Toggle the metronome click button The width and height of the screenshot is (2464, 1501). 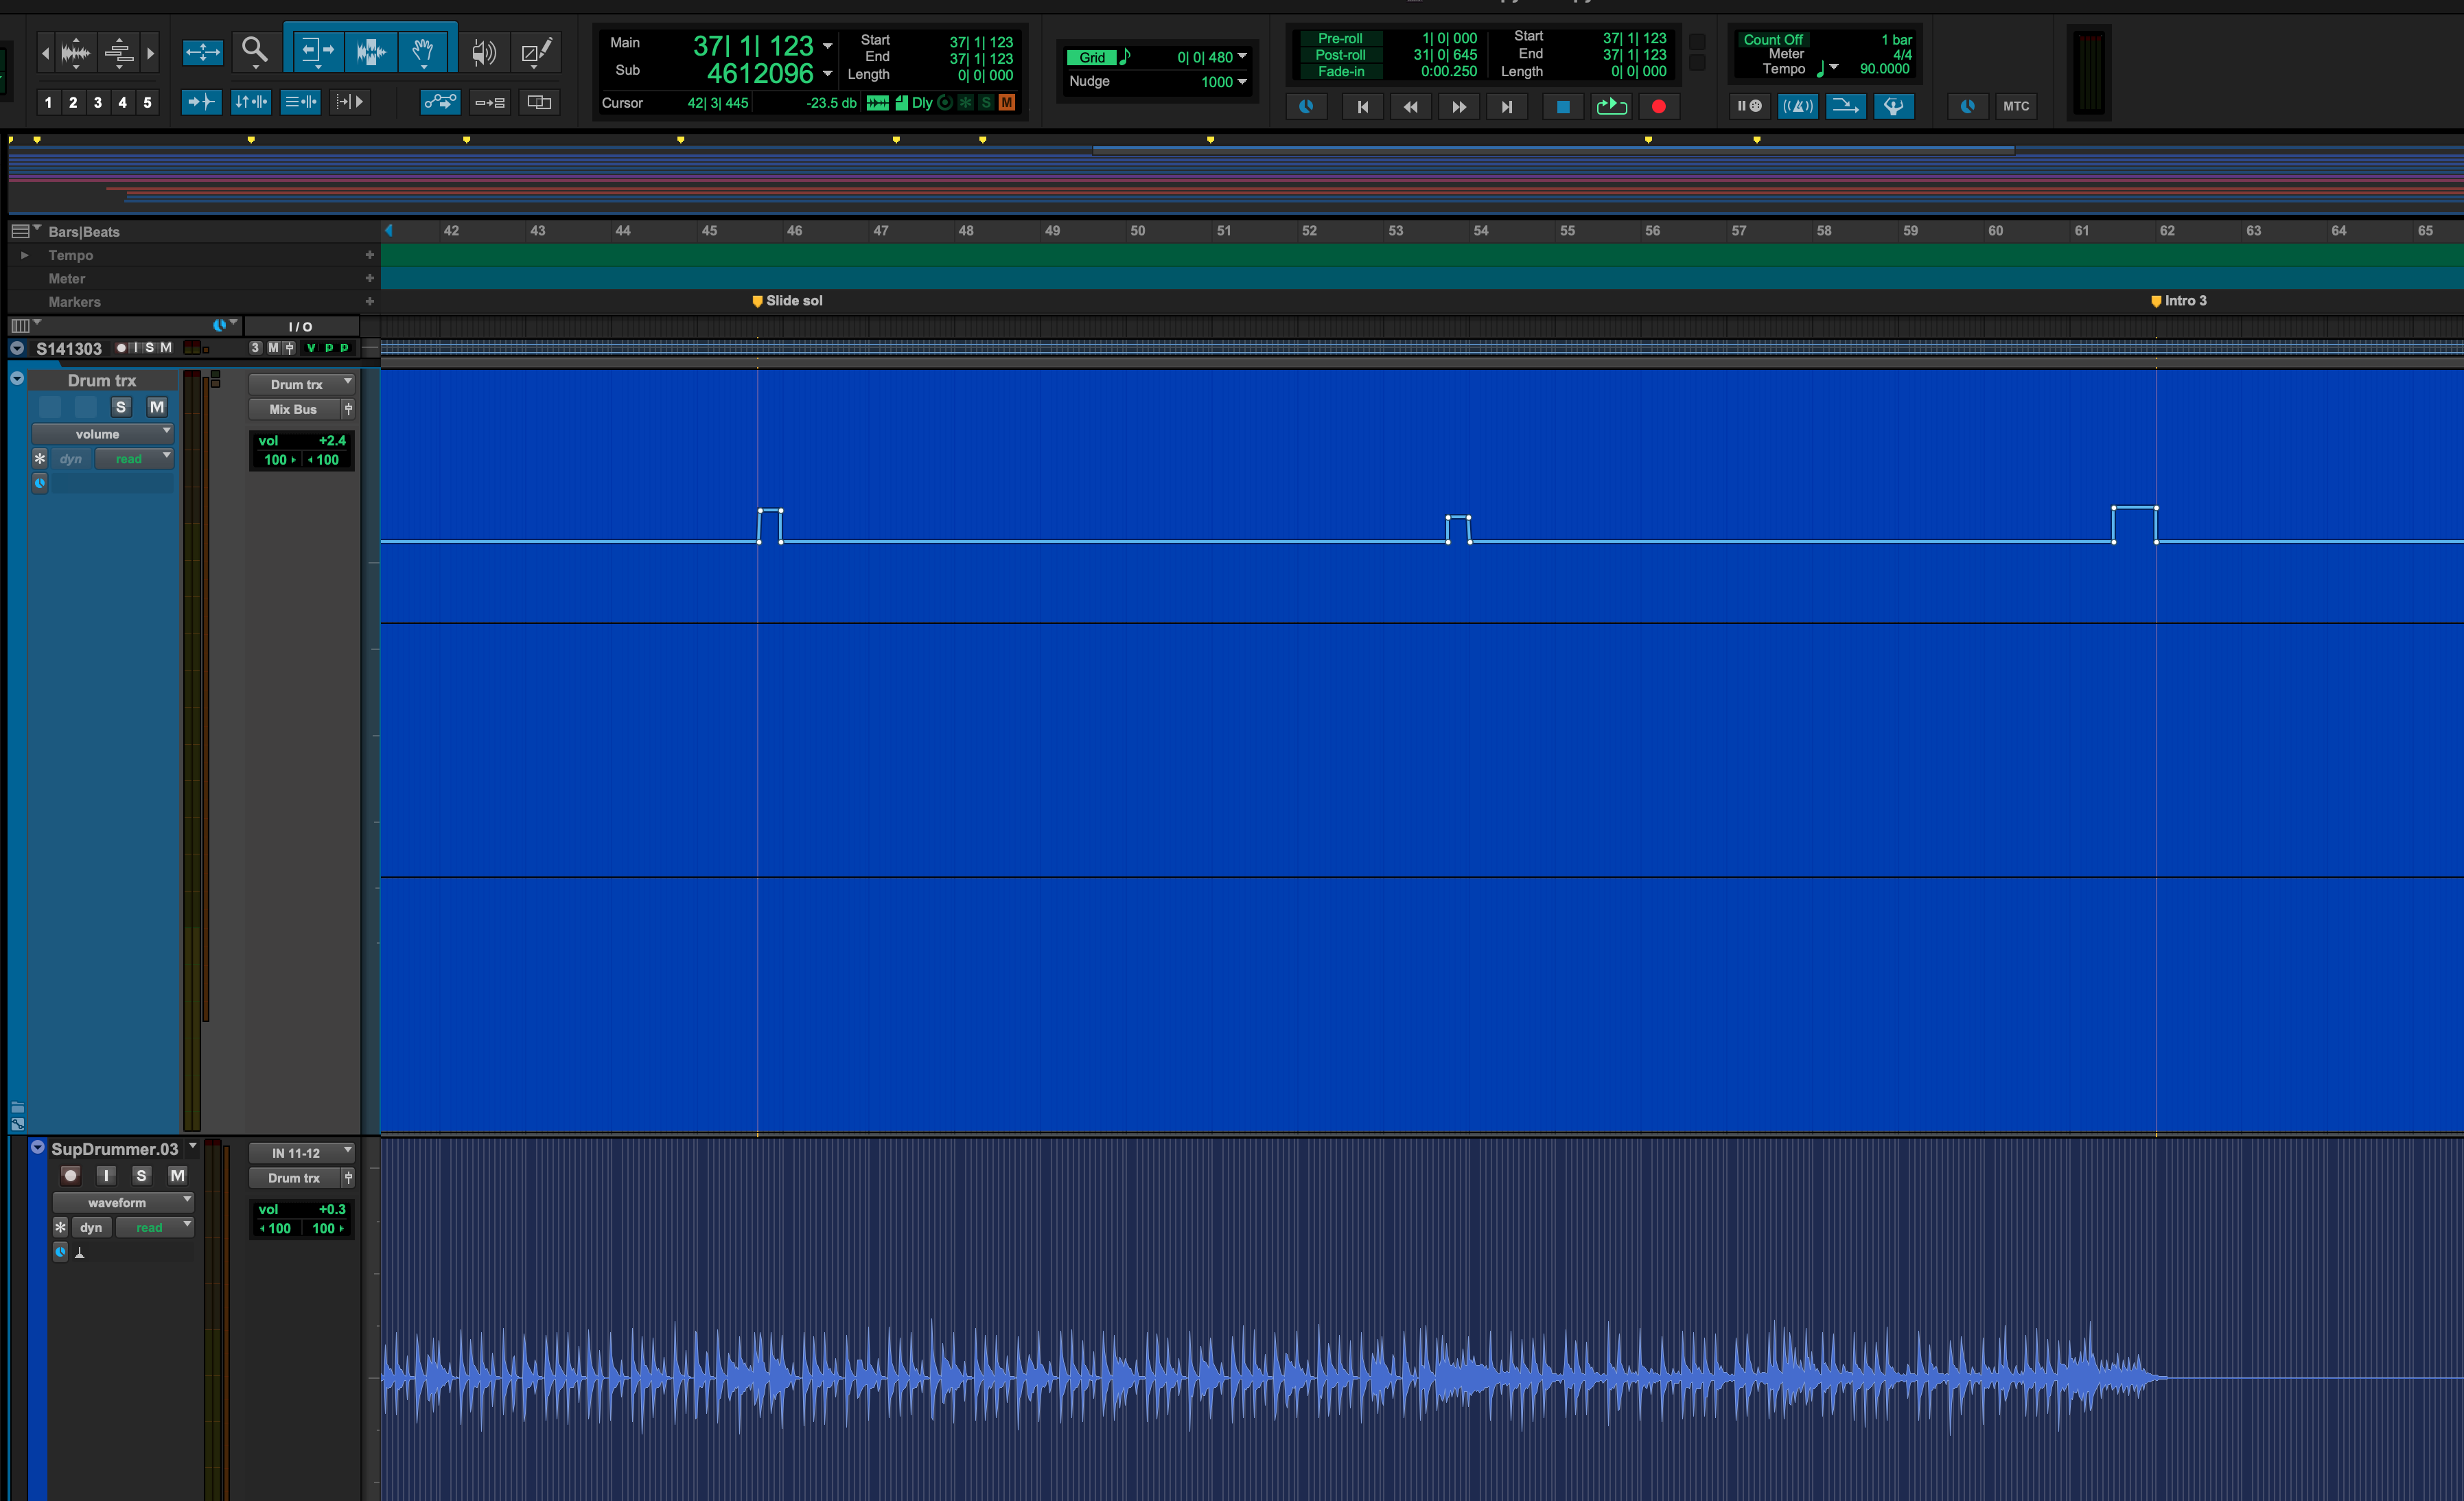click(x=1797, y=106)
